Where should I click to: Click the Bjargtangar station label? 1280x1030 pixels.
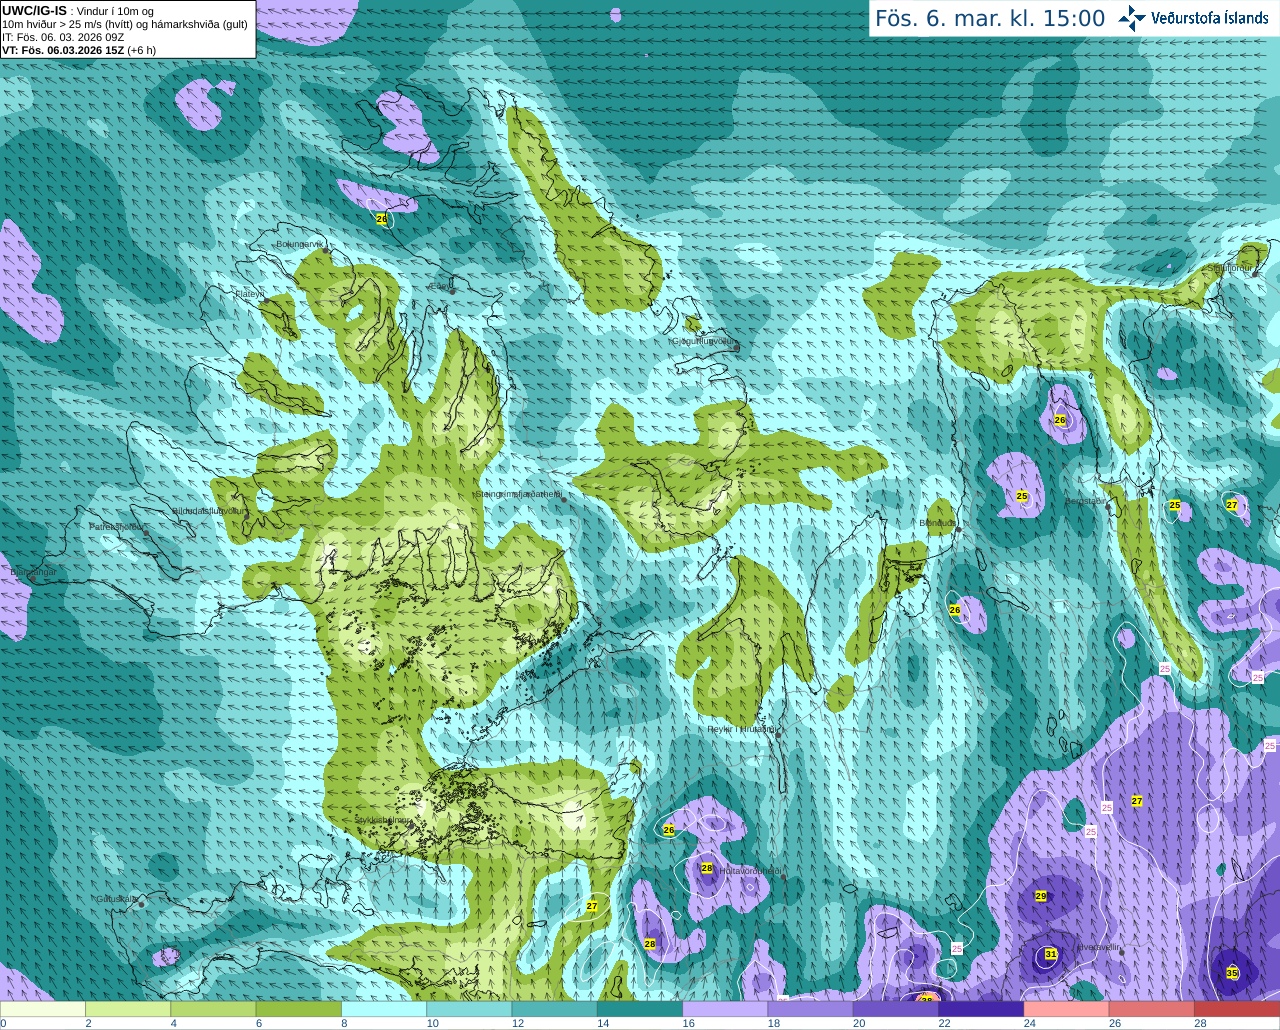click(33, 572)
